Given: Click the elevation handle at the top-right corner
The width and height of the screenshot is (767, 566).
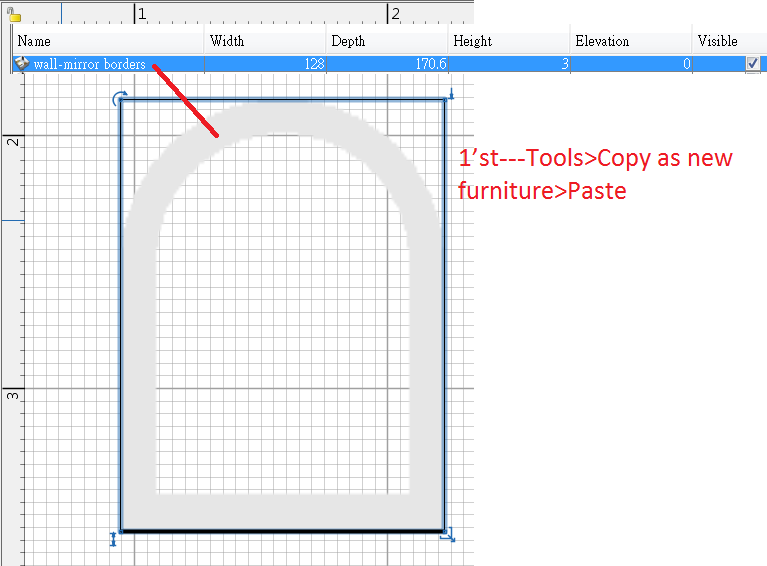Looking at the screenshot, I should pos(451,96).
